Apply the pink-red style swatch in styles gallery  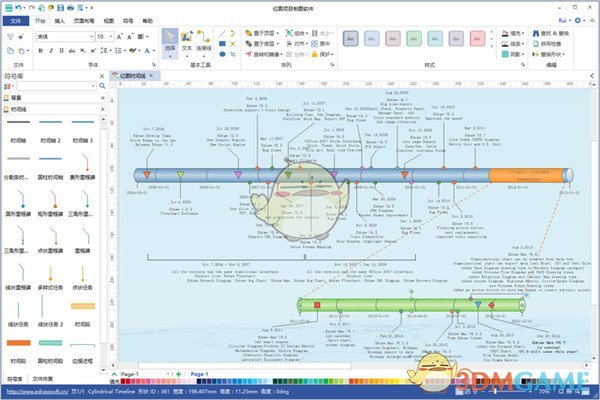tap(477, 39)
